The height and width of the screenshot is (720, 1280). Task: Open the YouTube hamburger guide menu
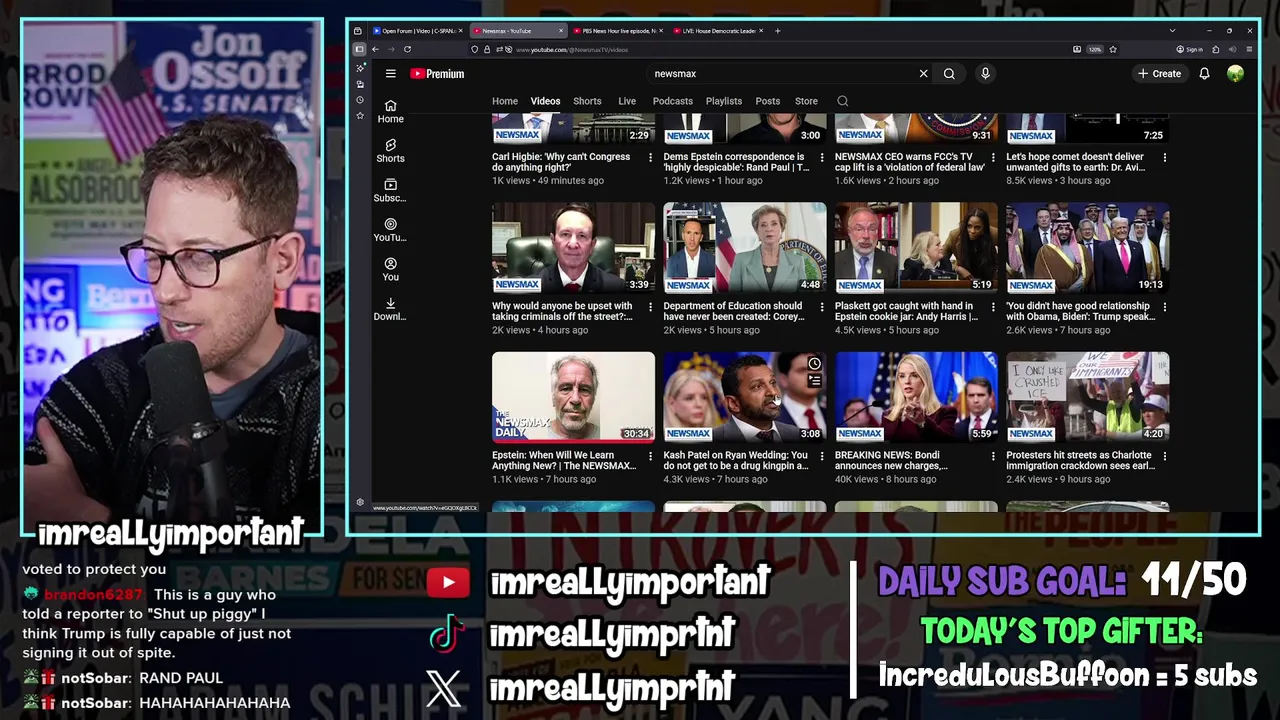[391, 73]
